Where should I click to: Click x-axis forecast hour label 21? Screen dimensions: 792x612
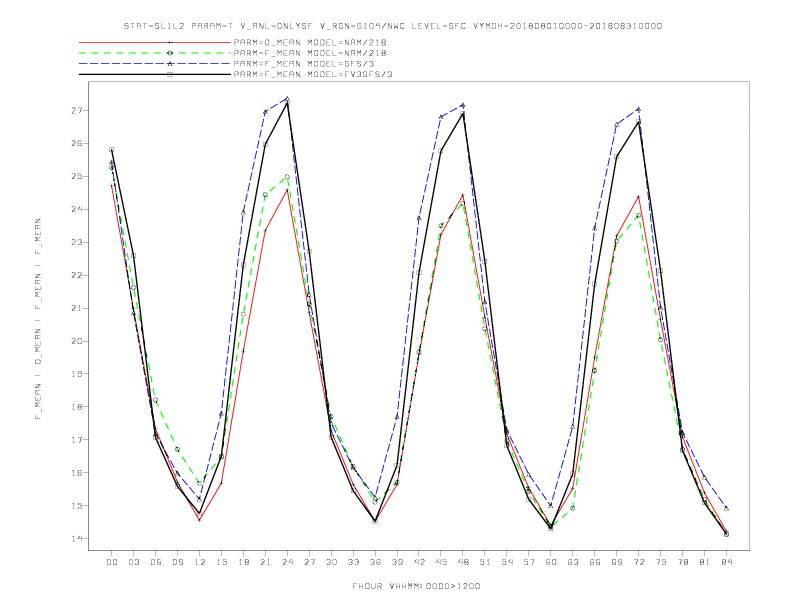265,562
